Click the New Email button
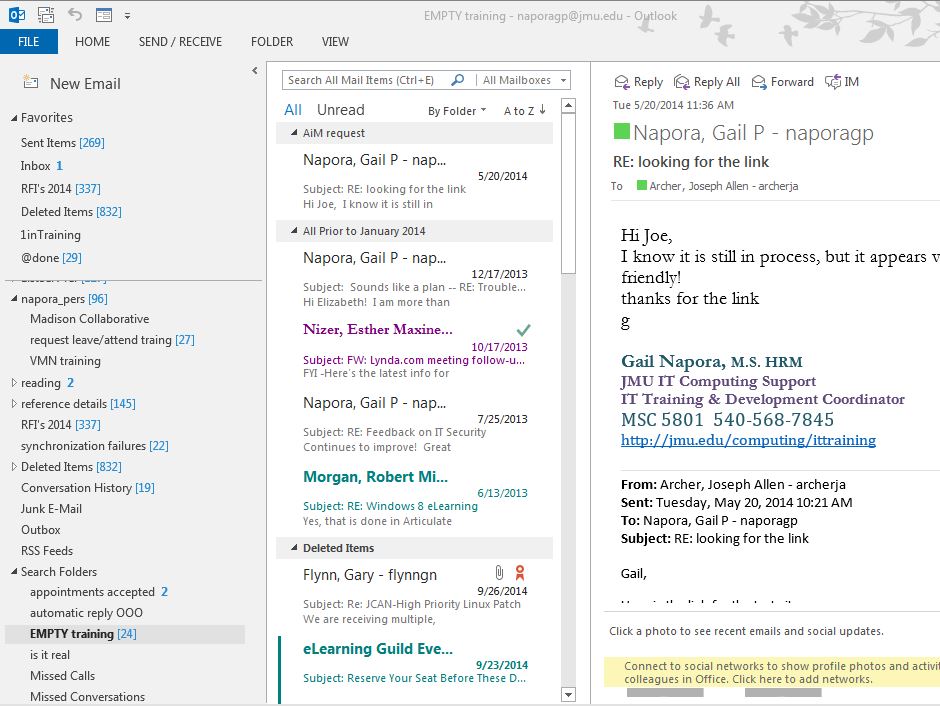Screen dimensions: 940x706 72,83
